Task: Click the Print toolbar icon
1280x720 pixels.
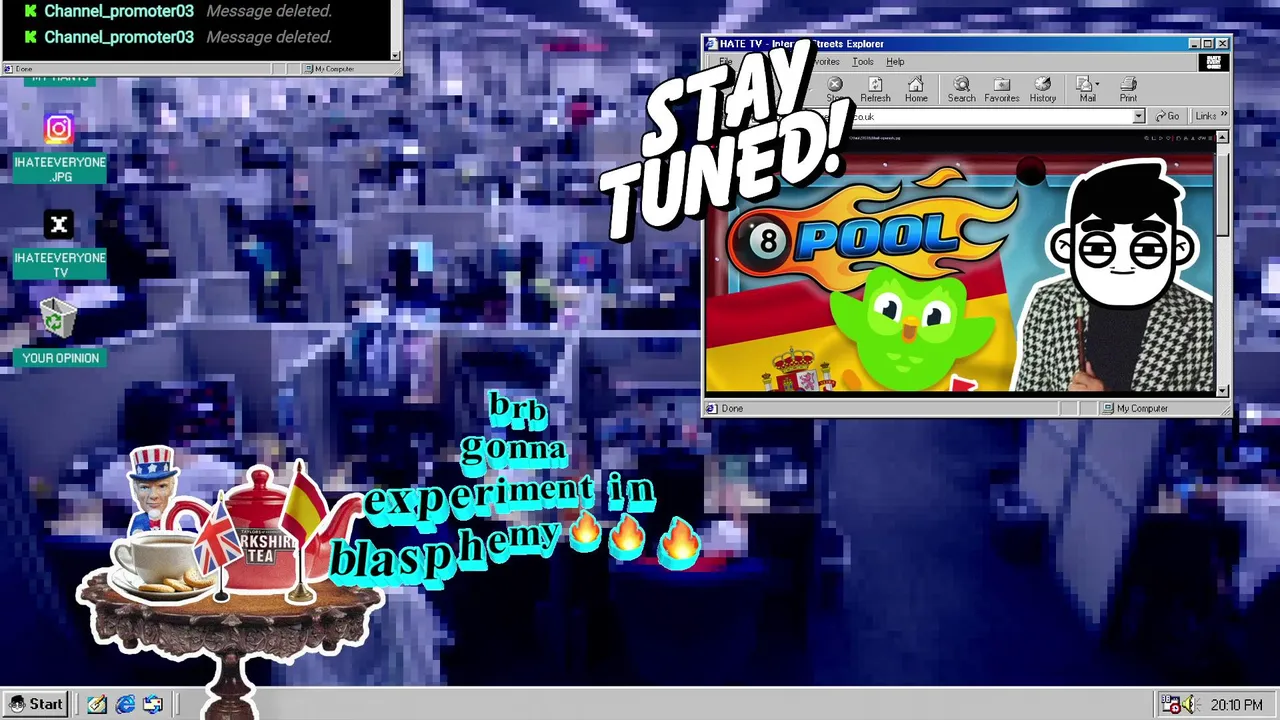Action: pyautogui.click(x=1128, y=89)
